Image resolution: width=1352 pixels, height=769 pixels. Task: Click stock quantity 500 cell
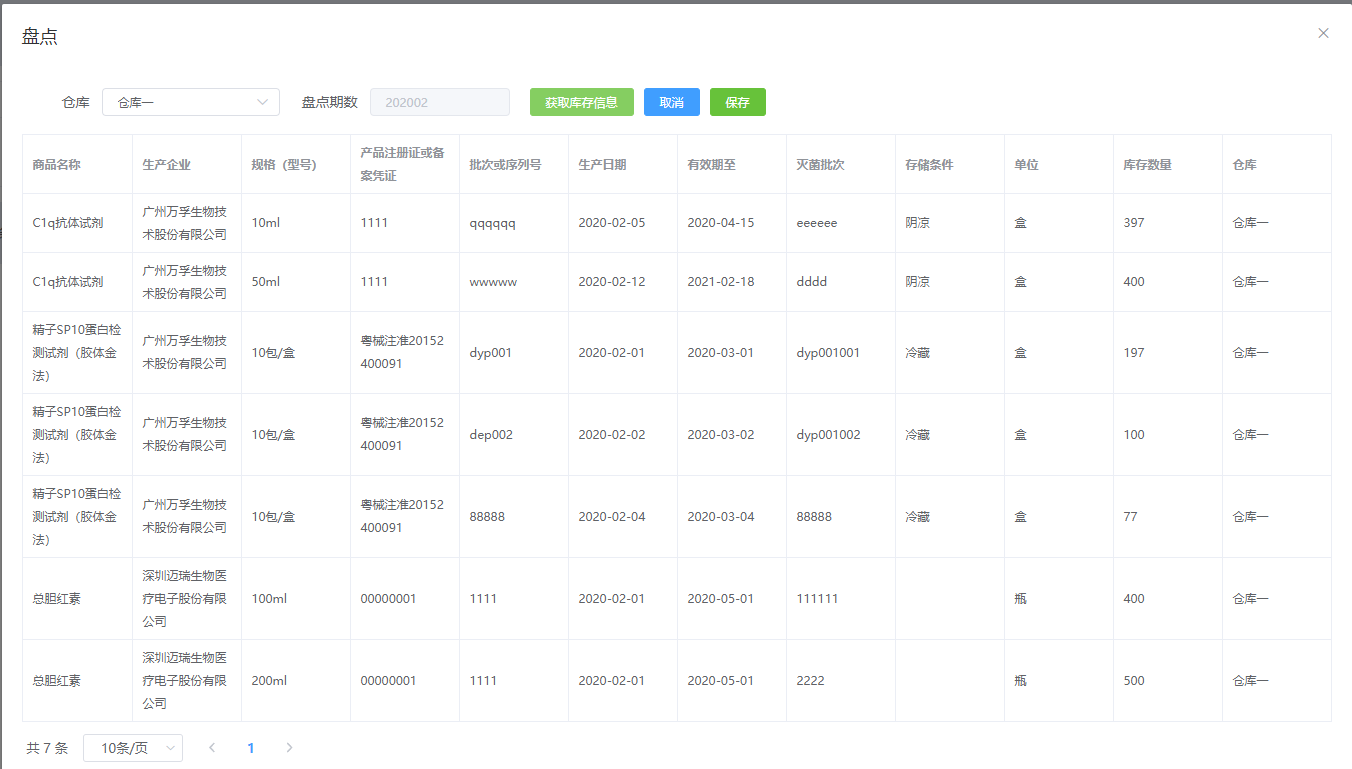pyautogui.click(x=1134, y=681)
